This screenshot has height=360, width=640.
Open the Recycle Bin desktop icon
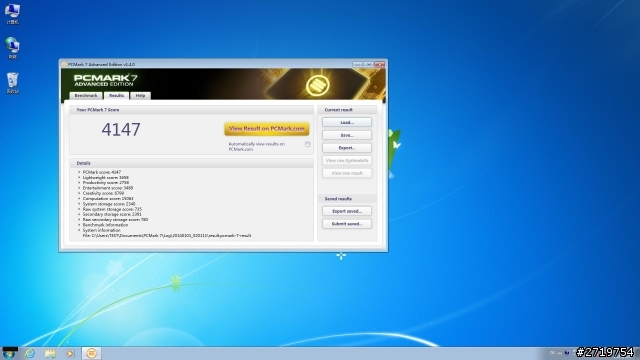click(12, 83)
